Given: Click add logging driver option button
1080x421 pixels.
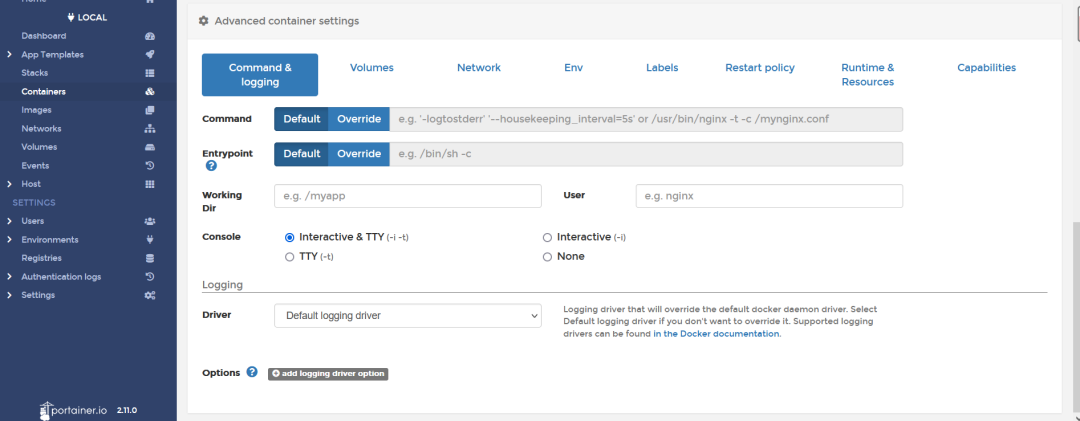Looking at the screenshot, I should coord(327,373).
